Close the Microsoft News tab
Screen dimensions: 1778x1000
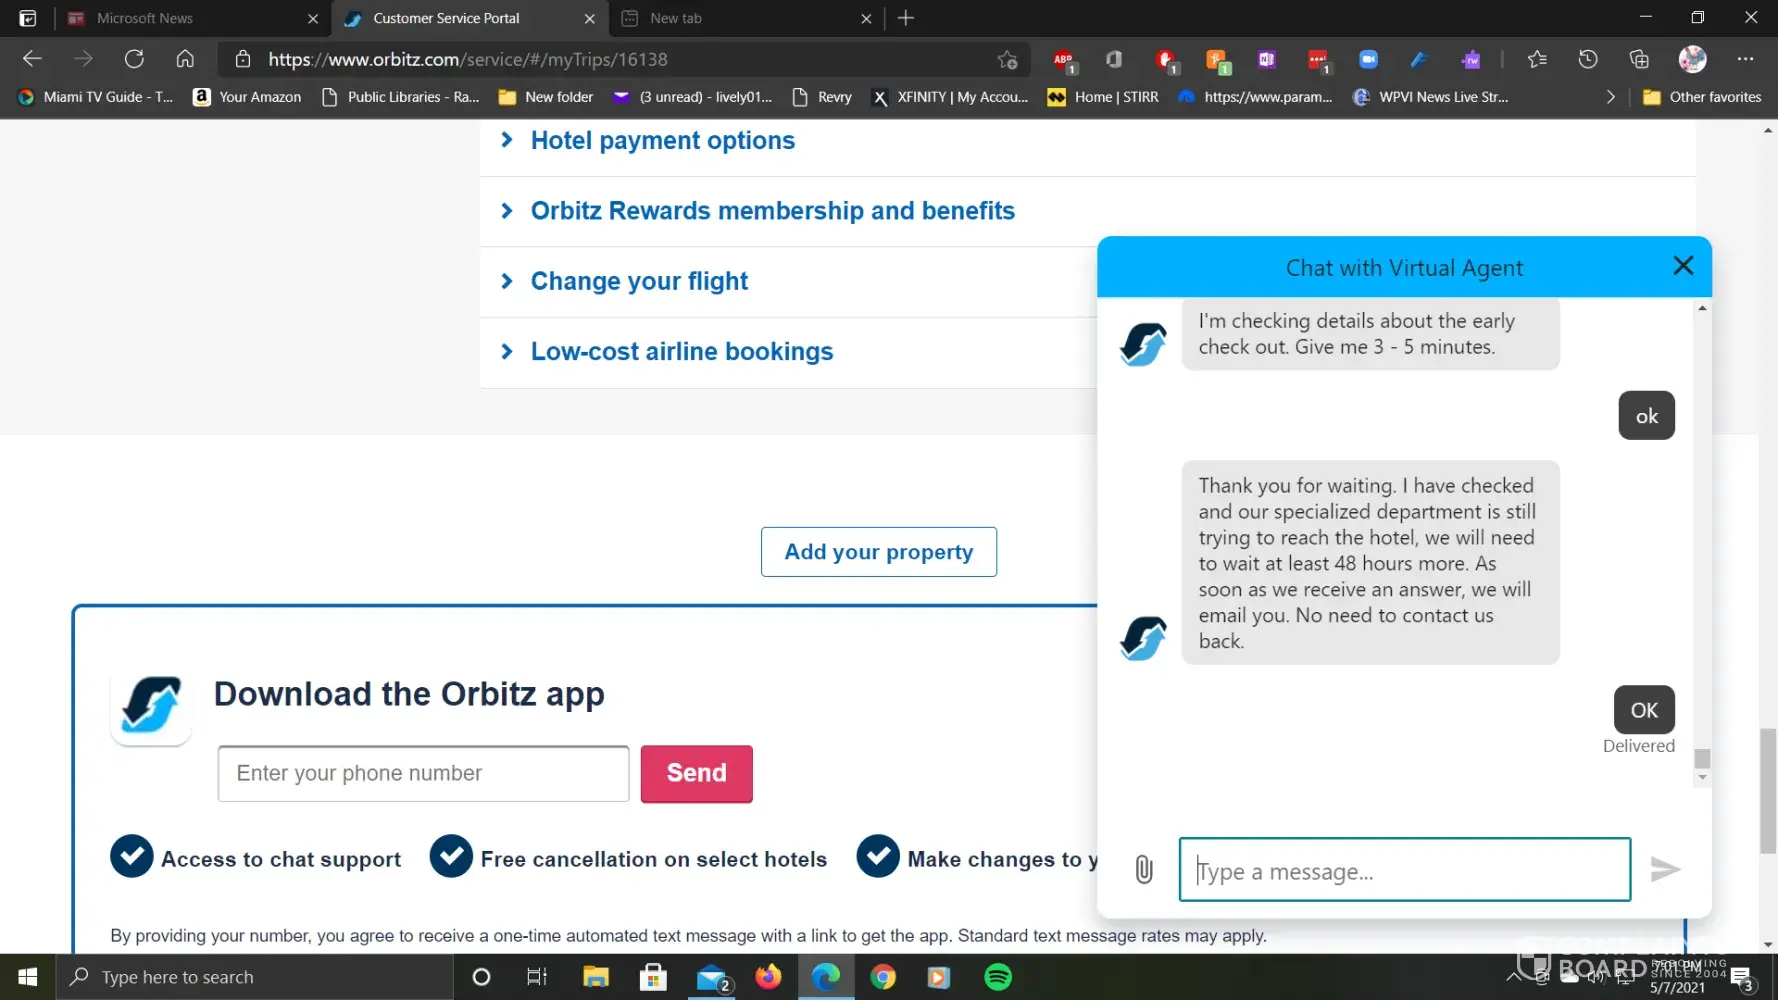pos(313,18)
